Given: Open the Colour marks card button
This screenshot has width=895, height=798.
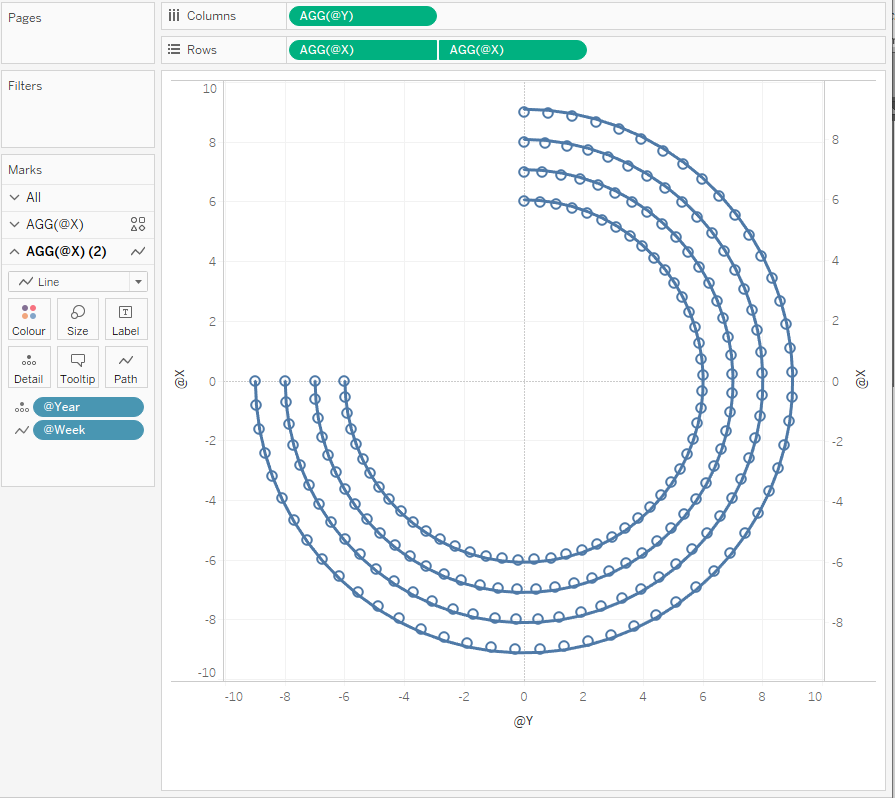Looking at the screenshot, I should 28,318.
